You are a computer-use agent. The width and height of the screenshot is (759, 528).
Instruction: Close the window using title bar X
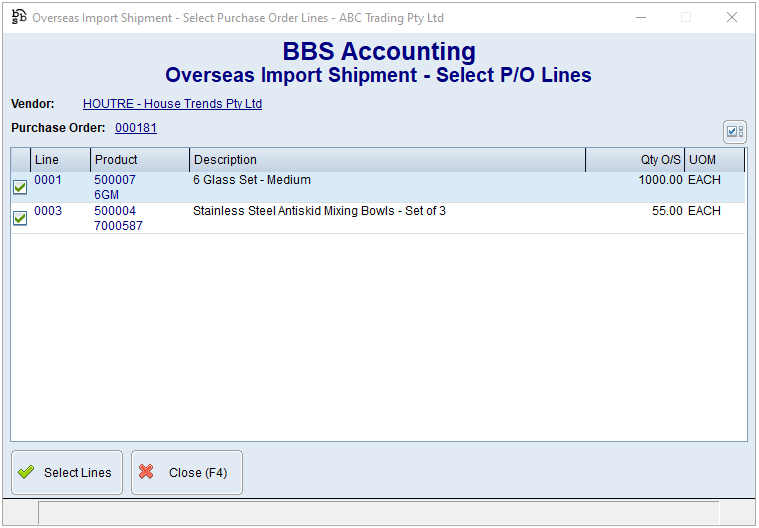732,17
